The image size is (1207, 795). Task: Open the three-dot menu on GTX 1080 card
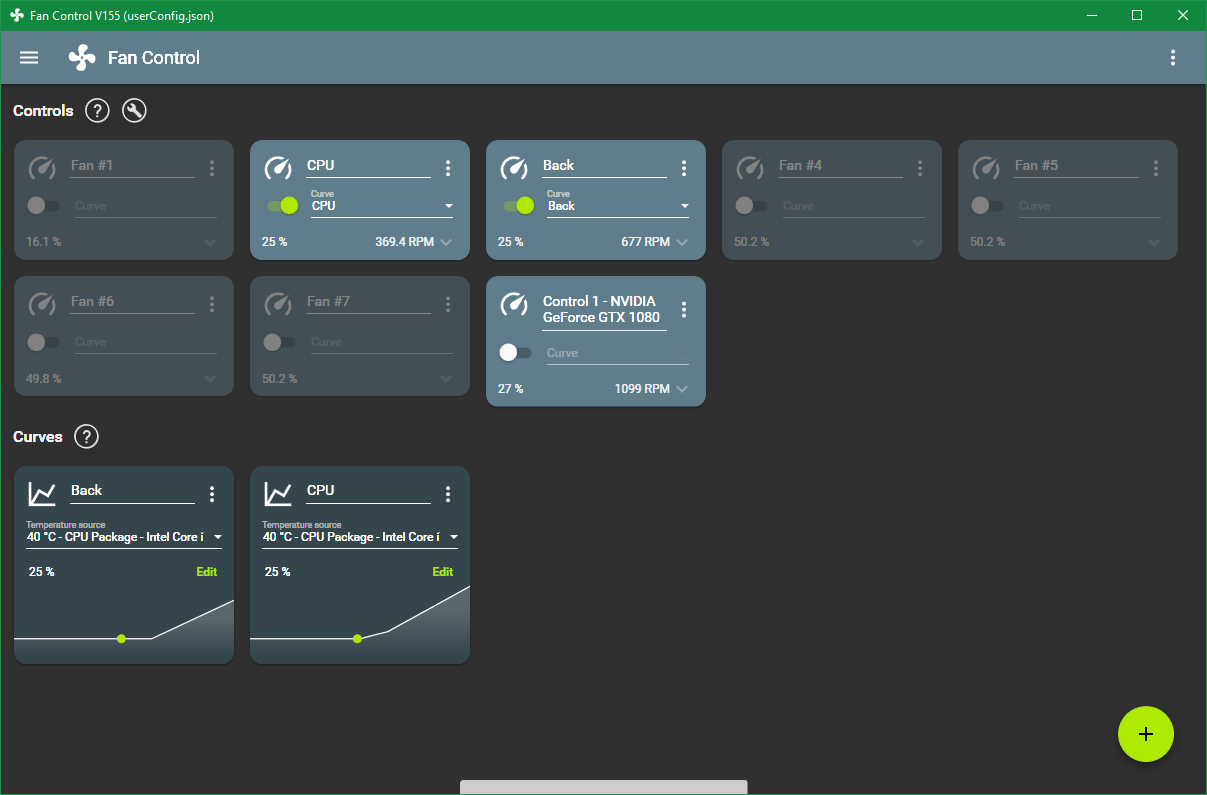click(x=684, y=309)
